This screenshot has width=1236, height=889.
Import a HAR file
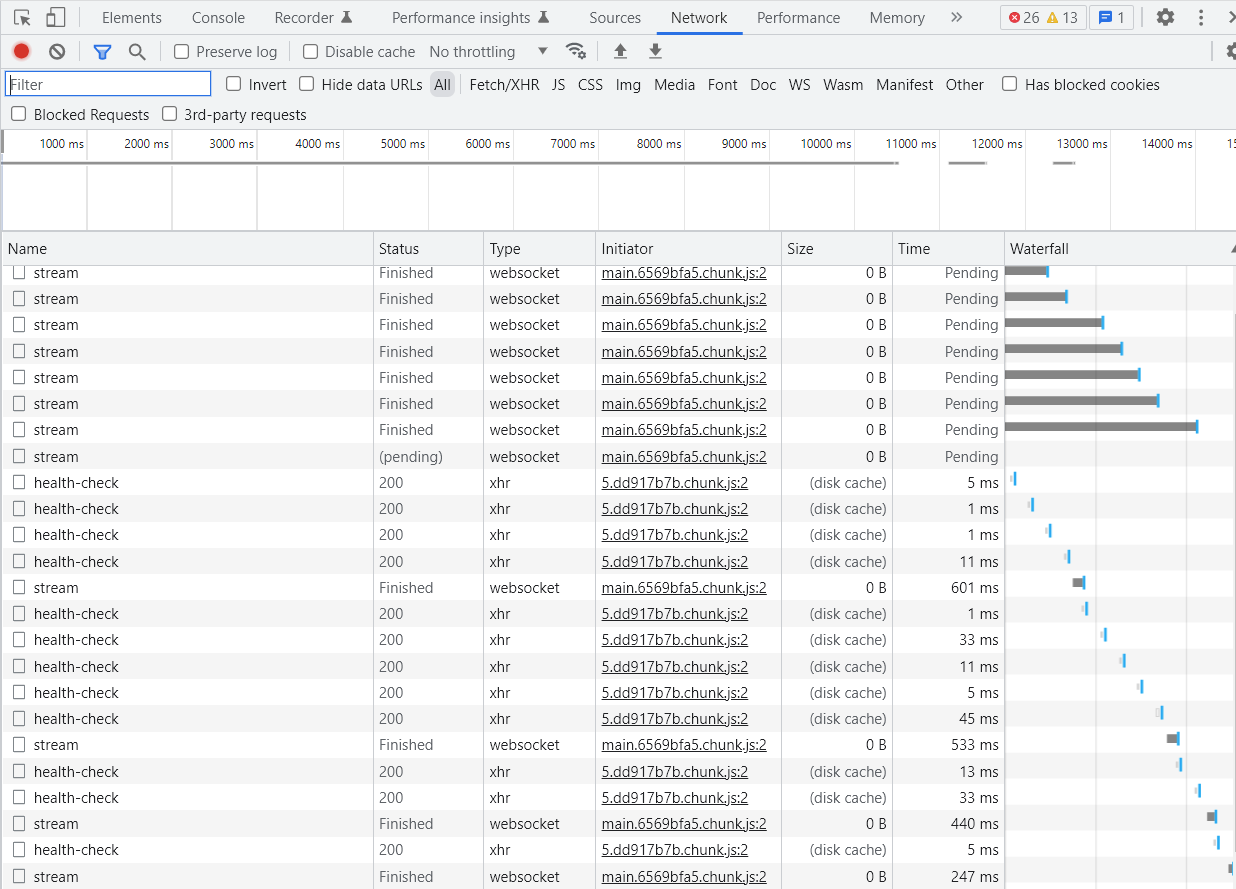619,51
